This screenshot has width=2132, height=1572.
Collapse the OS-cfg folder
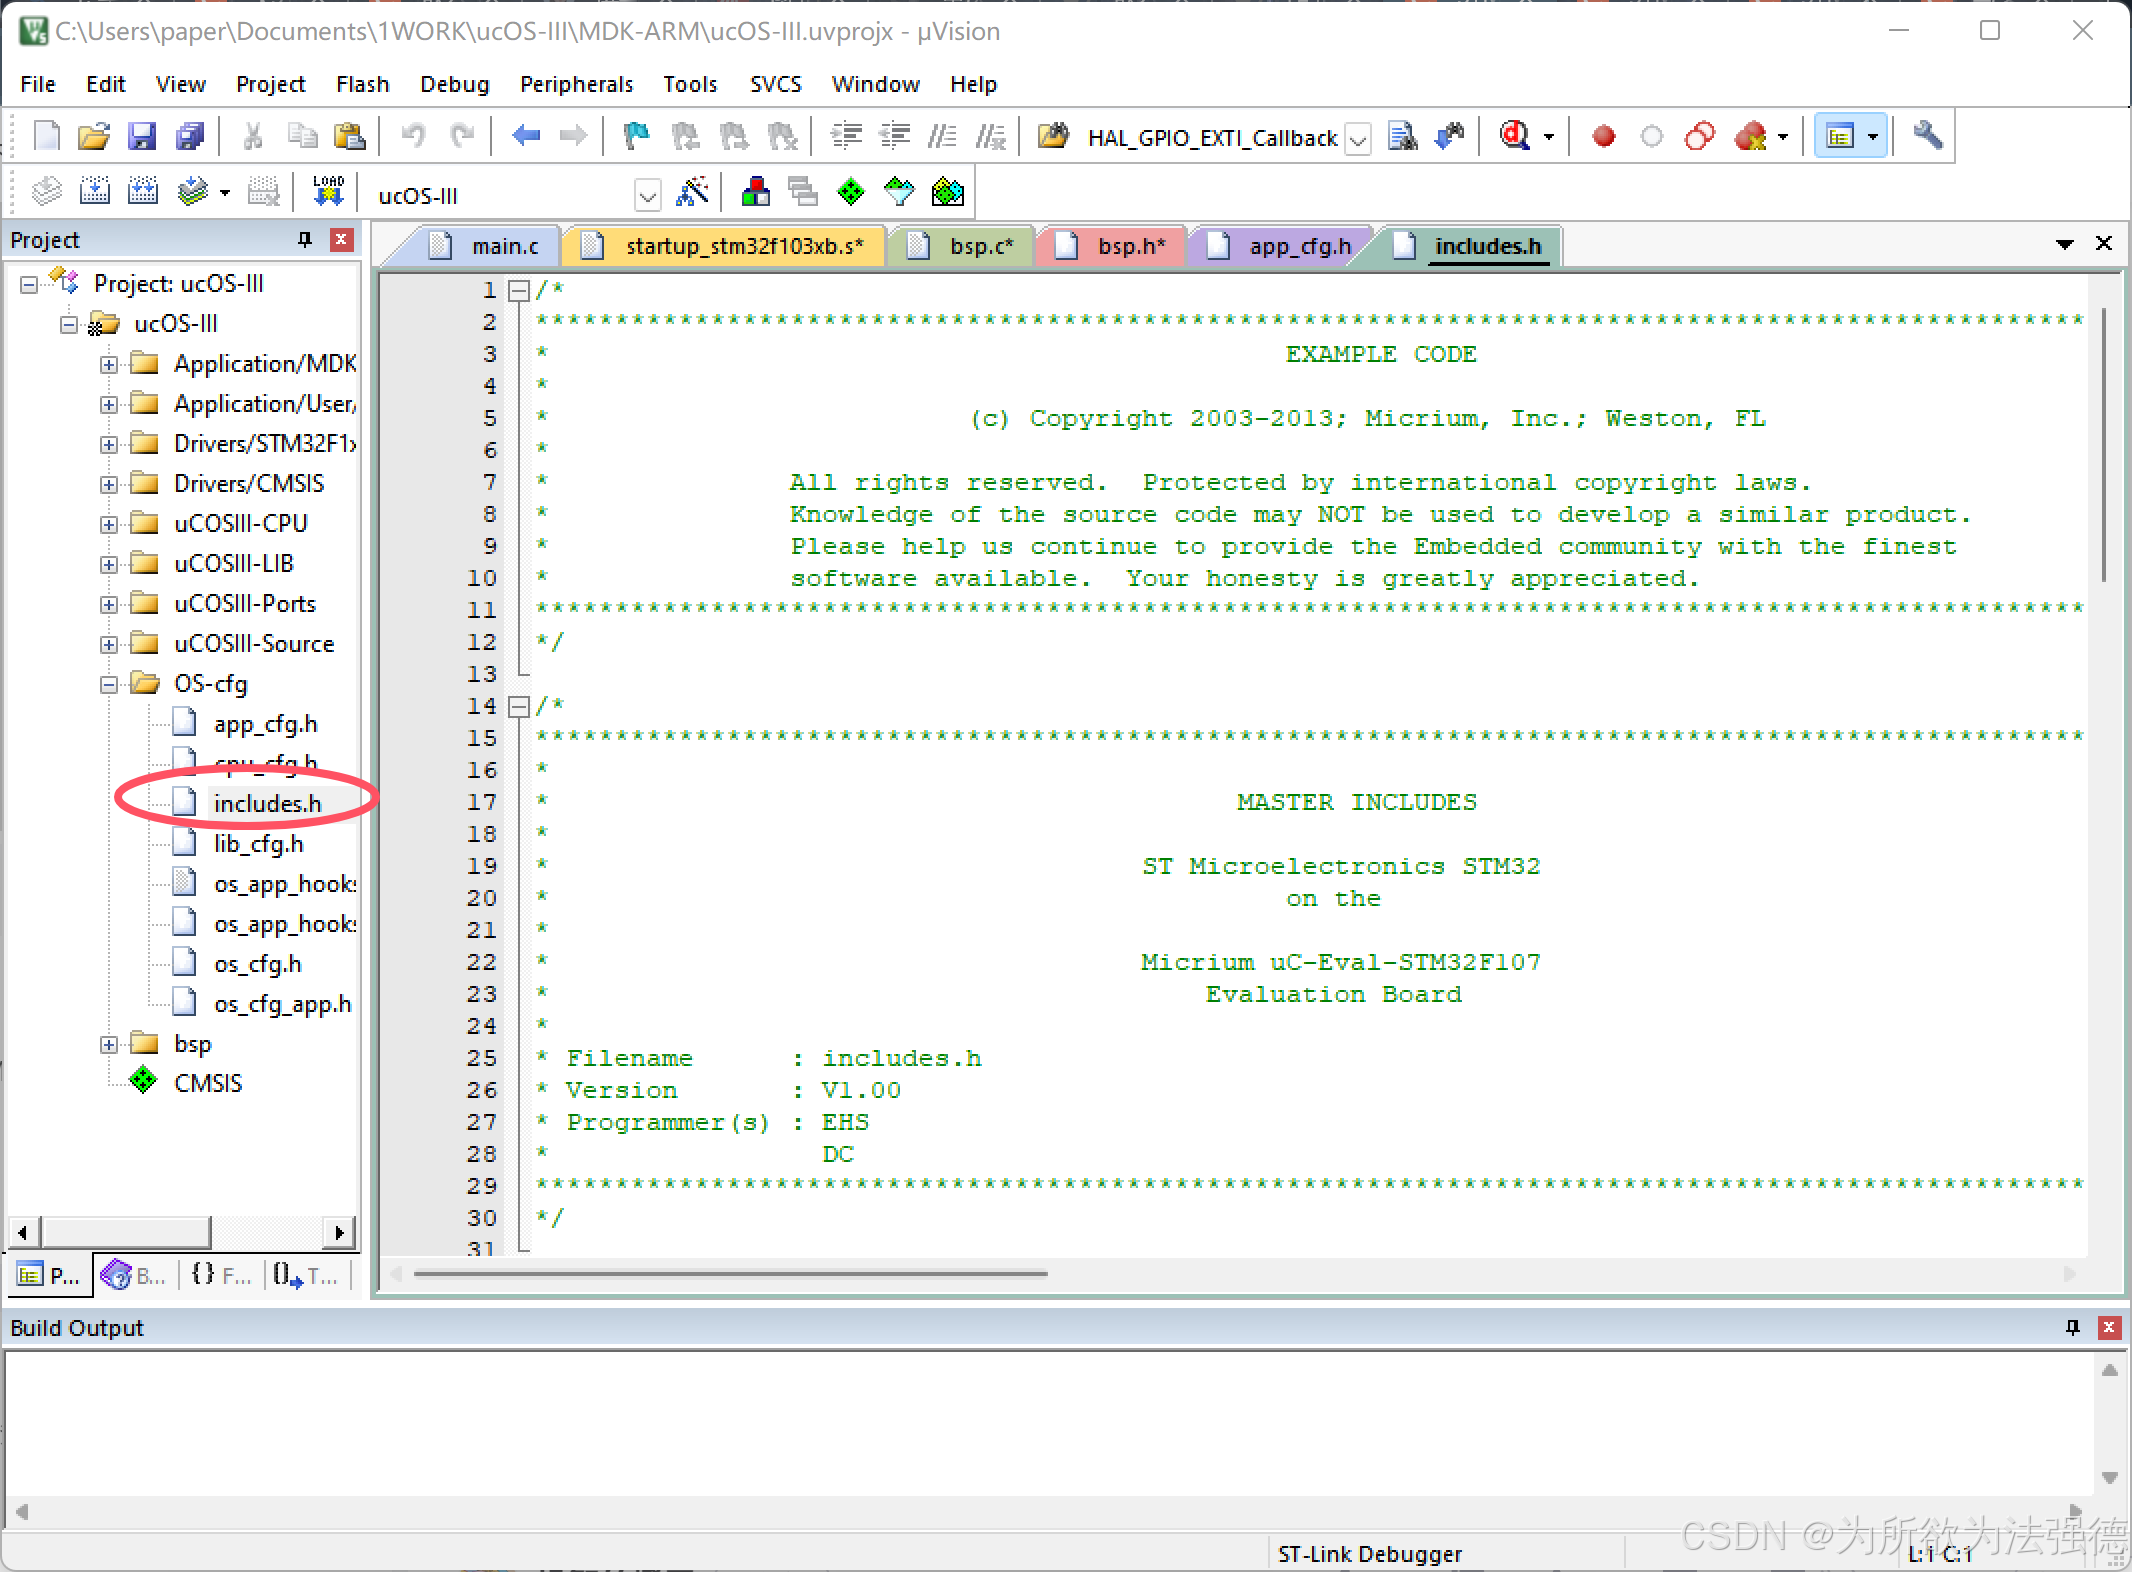109,684
